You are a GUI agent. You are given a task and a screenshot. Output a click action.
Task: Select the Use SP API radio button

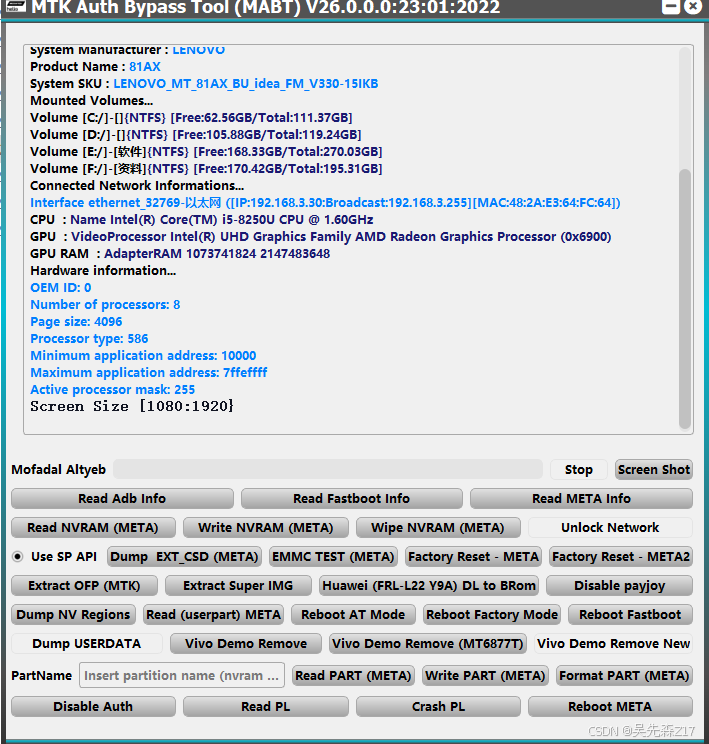18,556
